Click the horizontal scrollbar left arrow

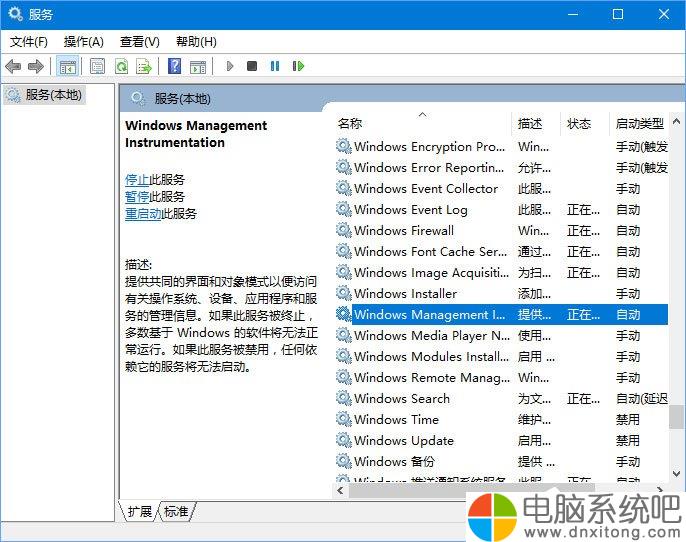[x=341, y=490]
